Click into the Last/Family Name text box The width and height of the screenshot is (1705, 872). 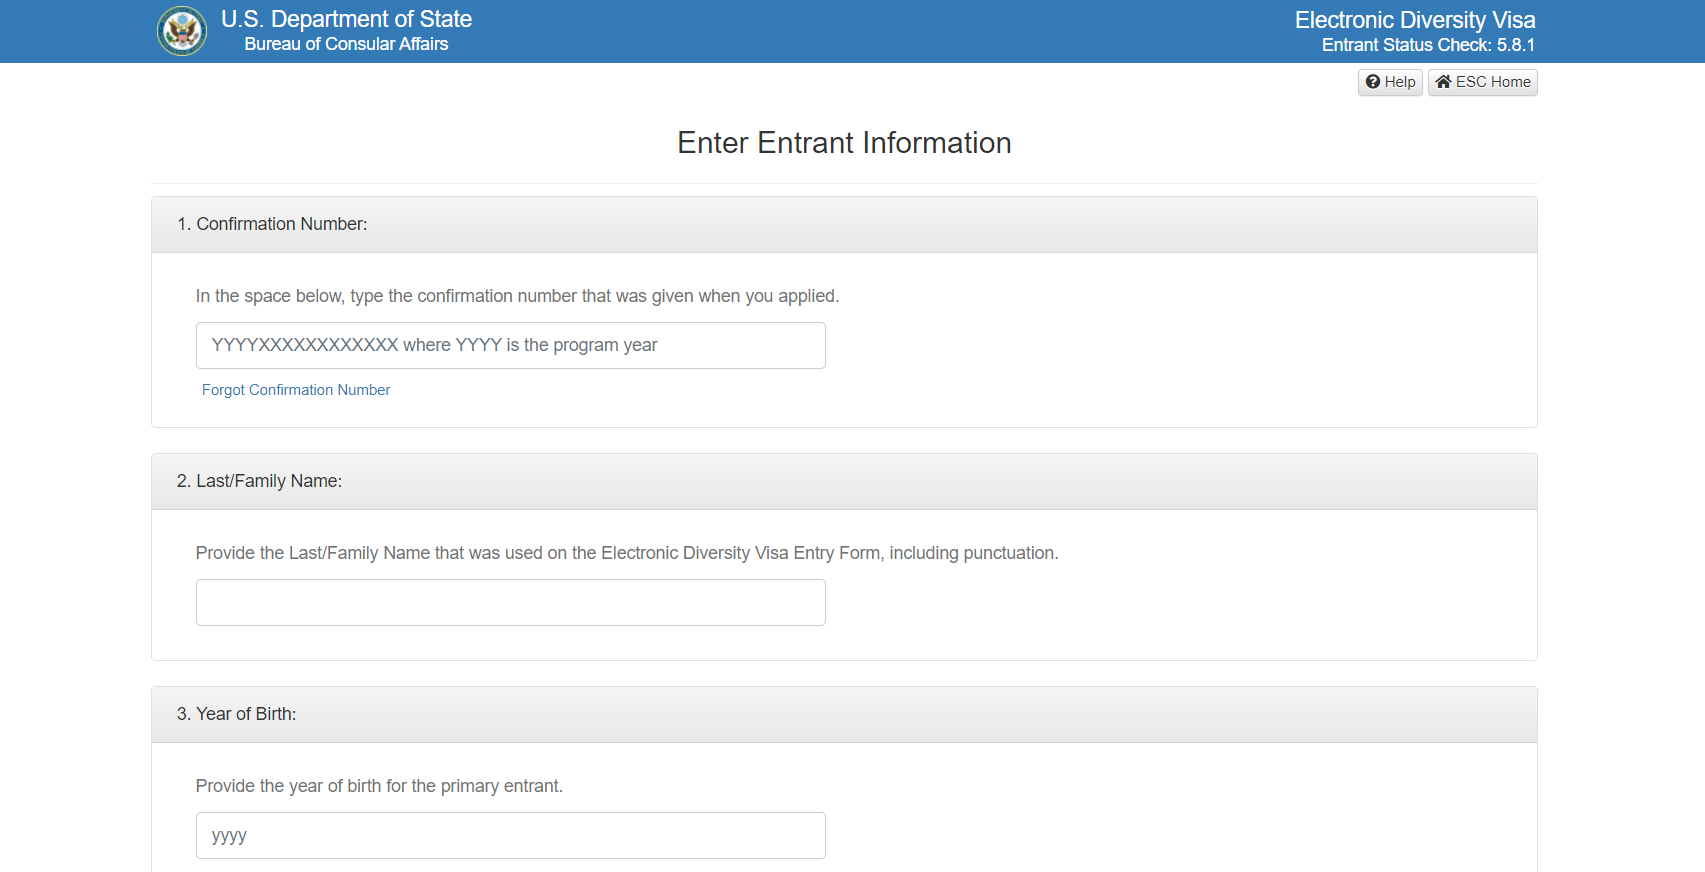coord(510,602)
